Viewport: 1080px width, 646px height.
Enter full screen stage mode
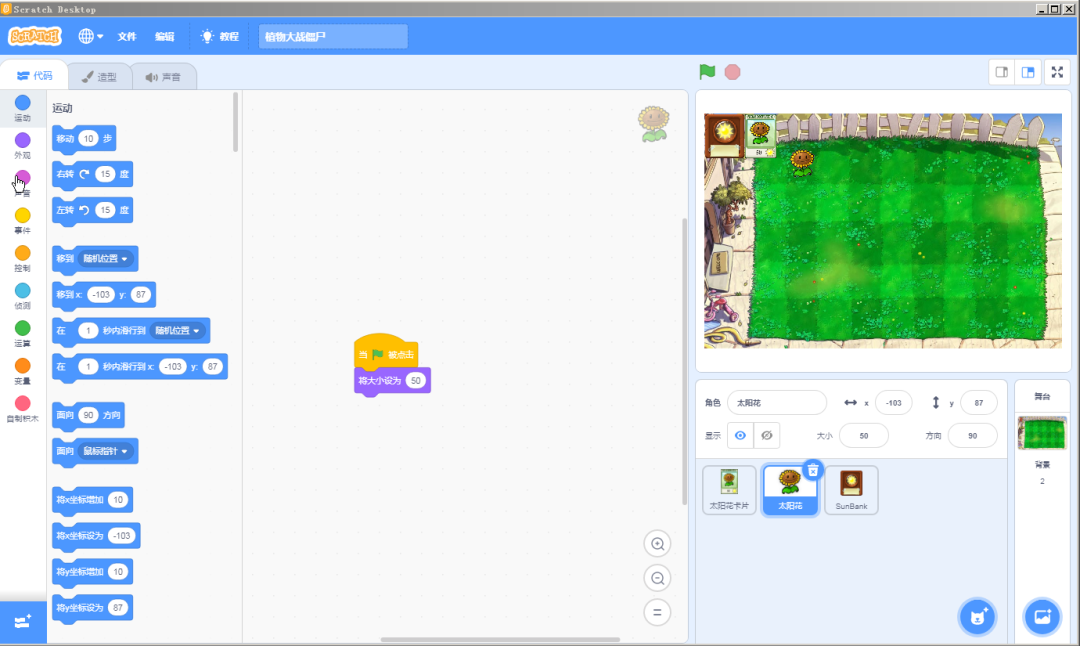click(1057, 72)
